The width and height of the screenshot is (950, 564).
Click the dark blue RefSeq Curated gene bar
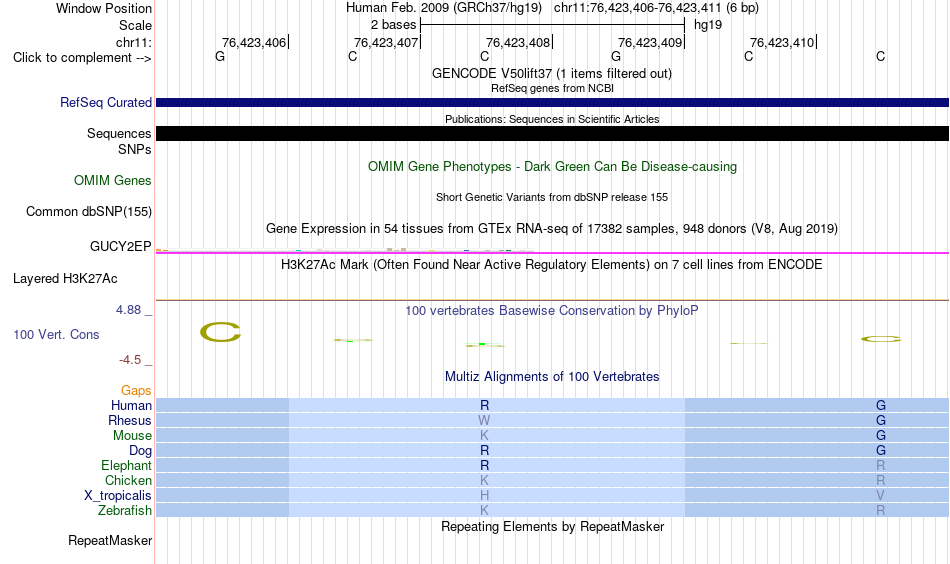(x=552, y=102)
